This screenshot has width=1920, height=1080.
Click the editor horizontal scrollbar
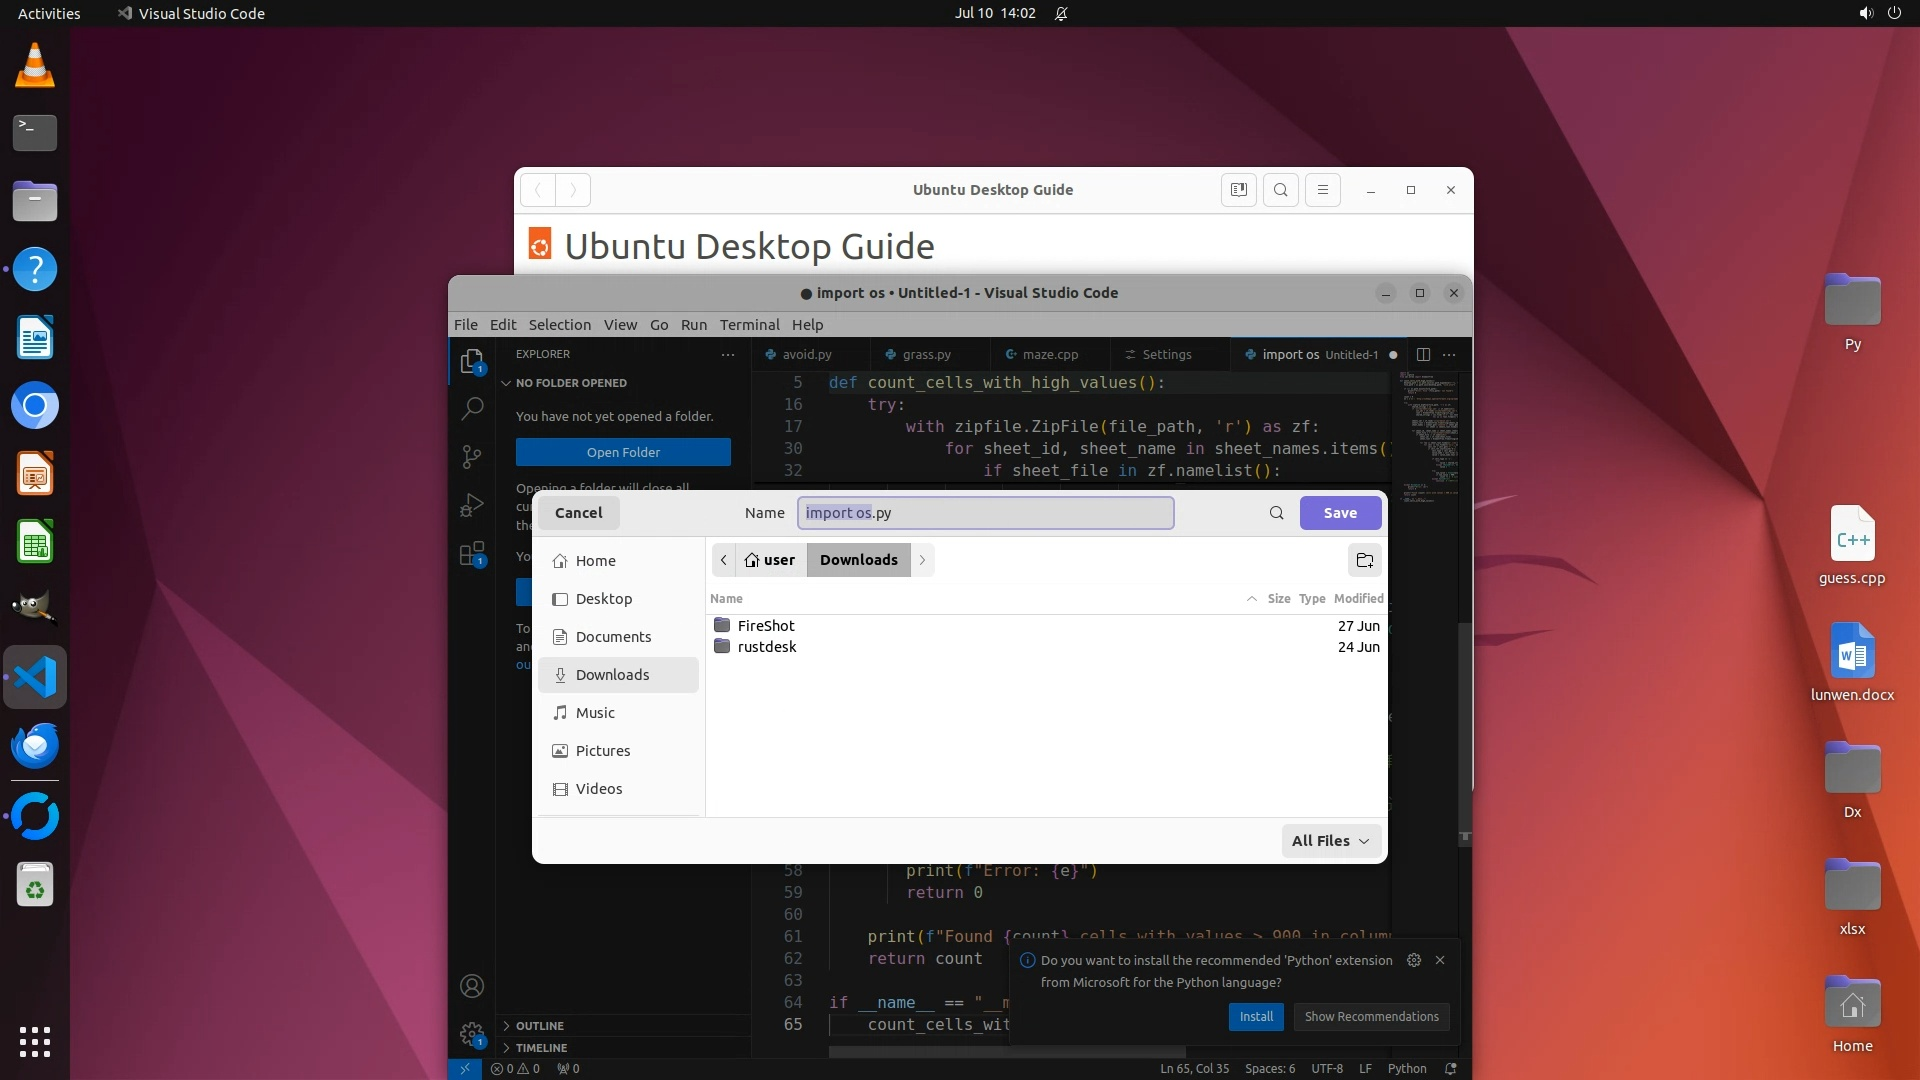click(1006, 1052)
